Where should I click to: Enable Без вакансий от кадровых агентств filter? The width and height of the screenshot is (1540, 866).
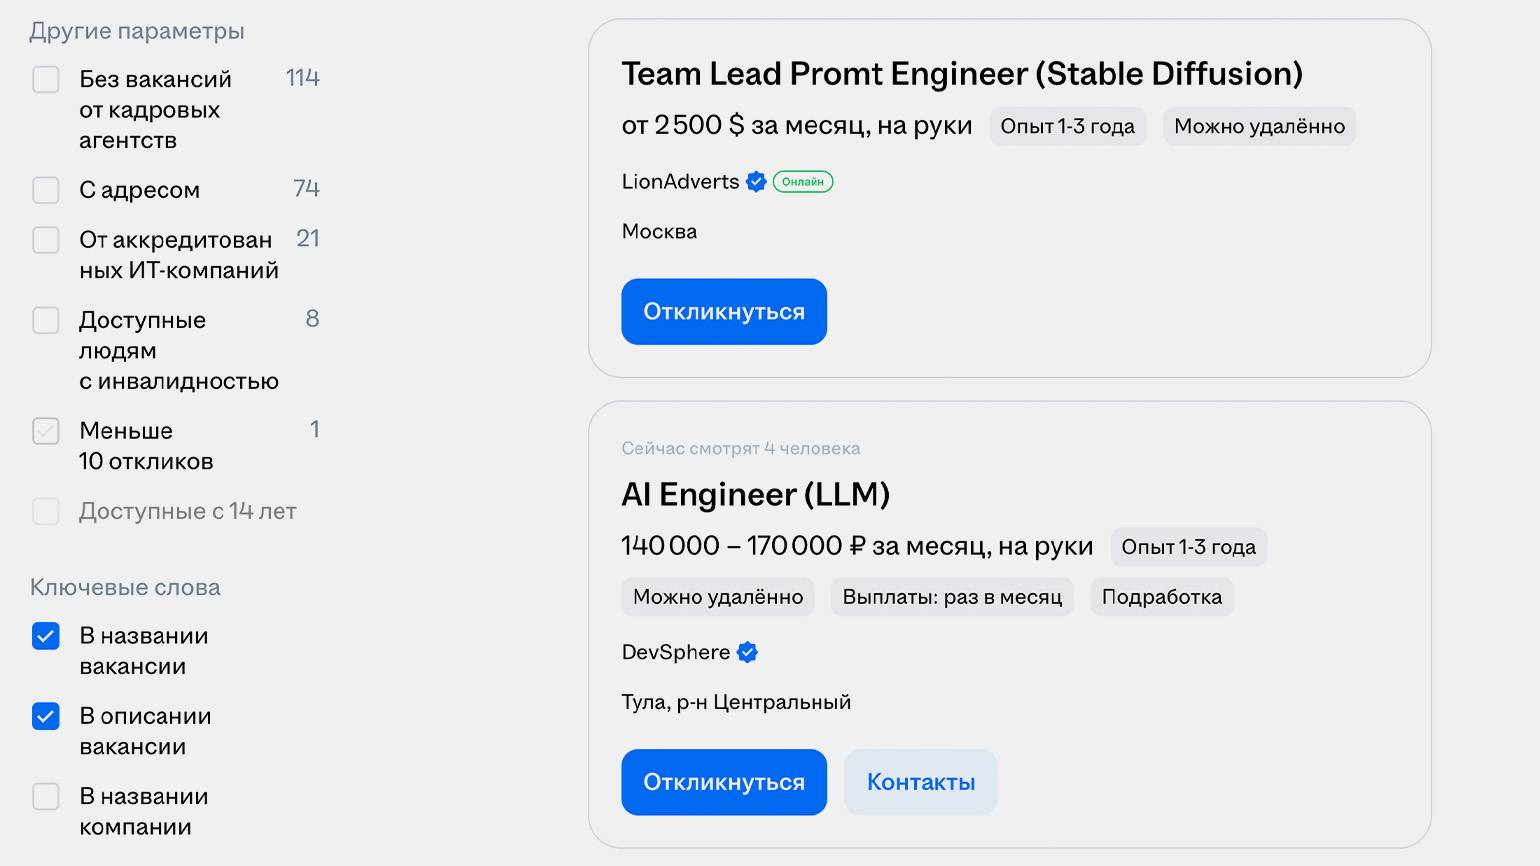tap(46, 80)
